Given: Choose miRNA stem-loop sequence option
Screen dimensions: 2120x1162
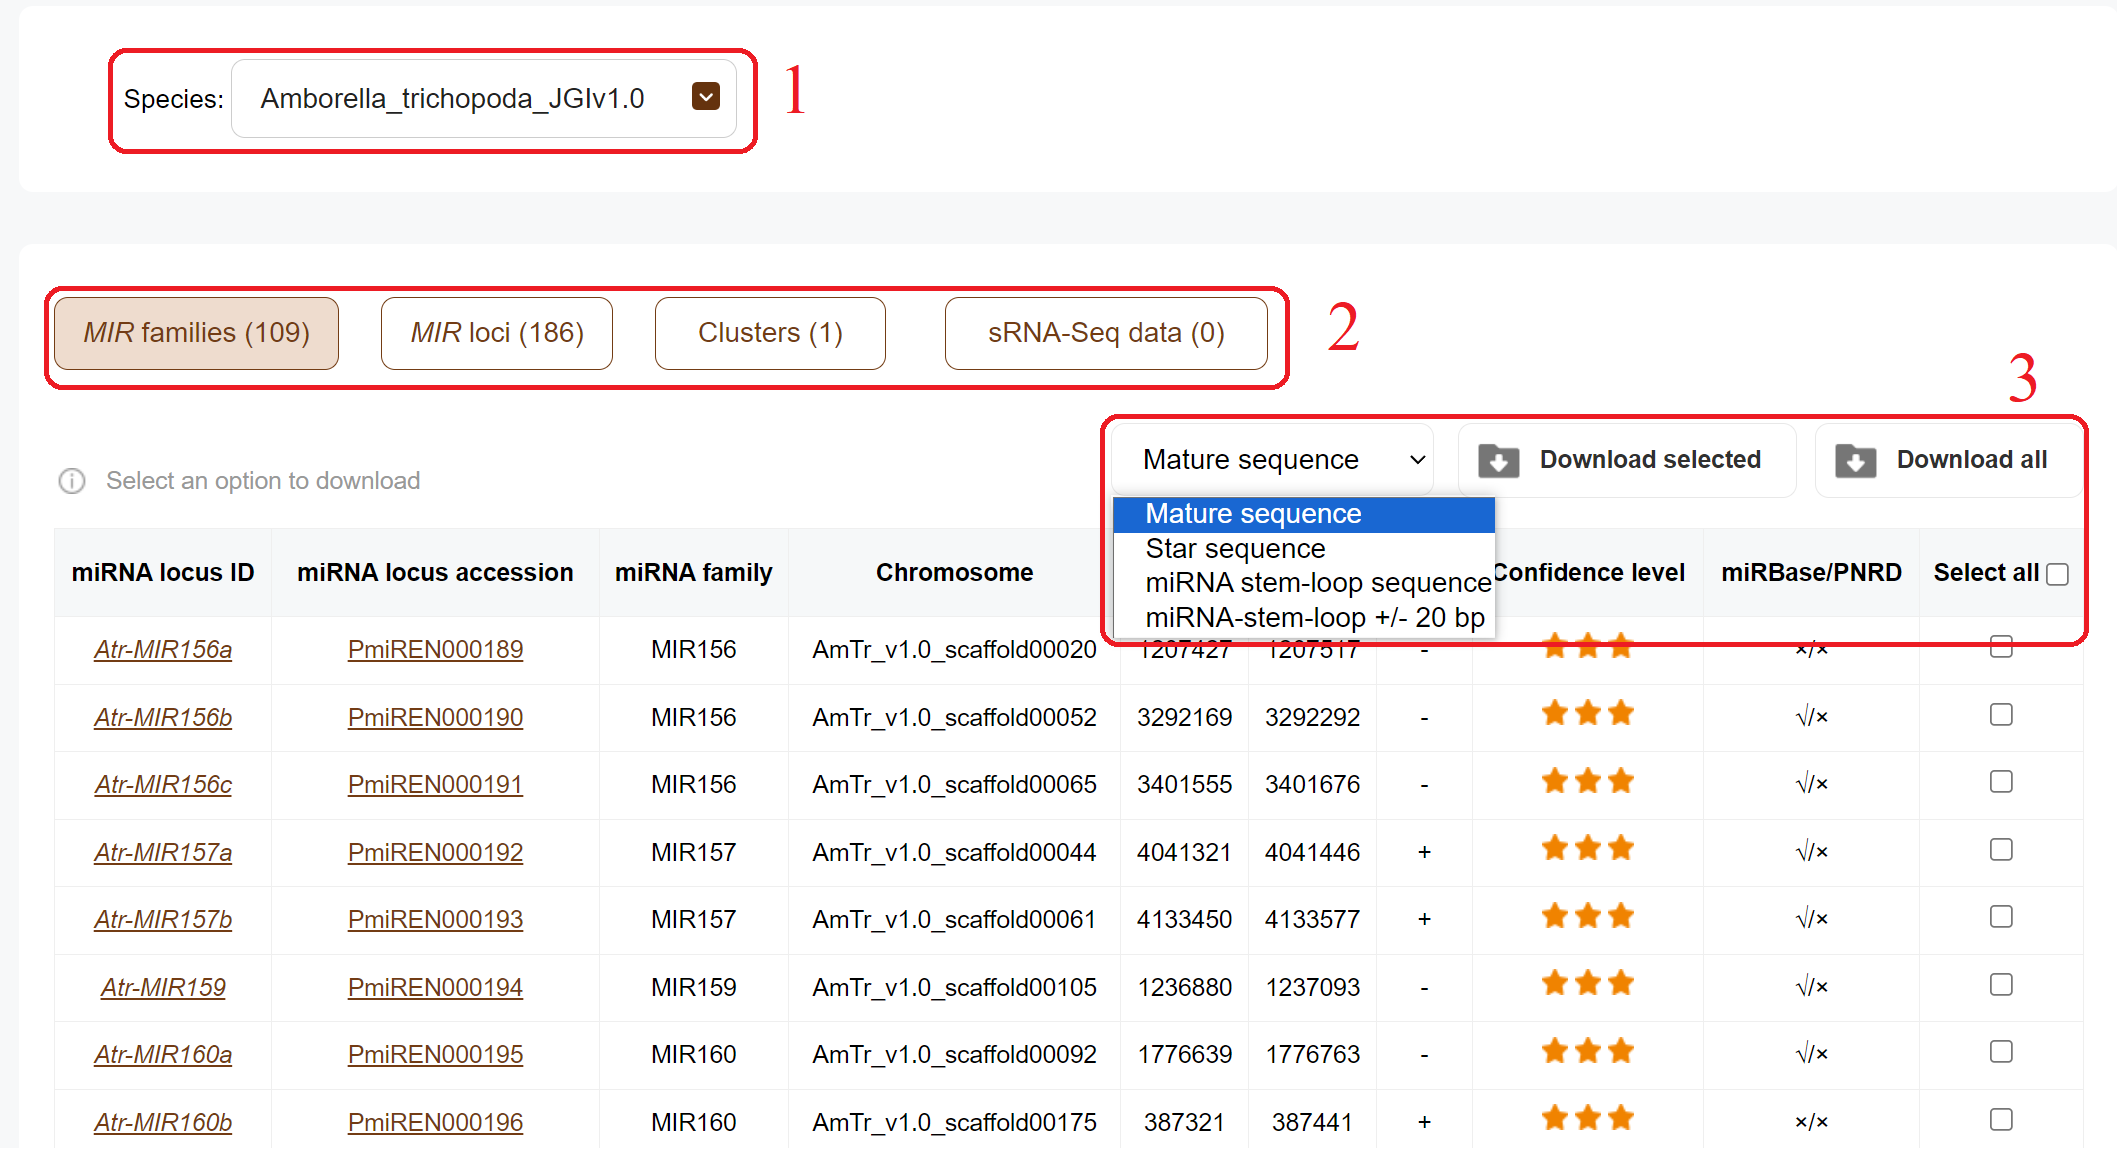Looking at the screenshot, I should click(x=1317, y=583).
